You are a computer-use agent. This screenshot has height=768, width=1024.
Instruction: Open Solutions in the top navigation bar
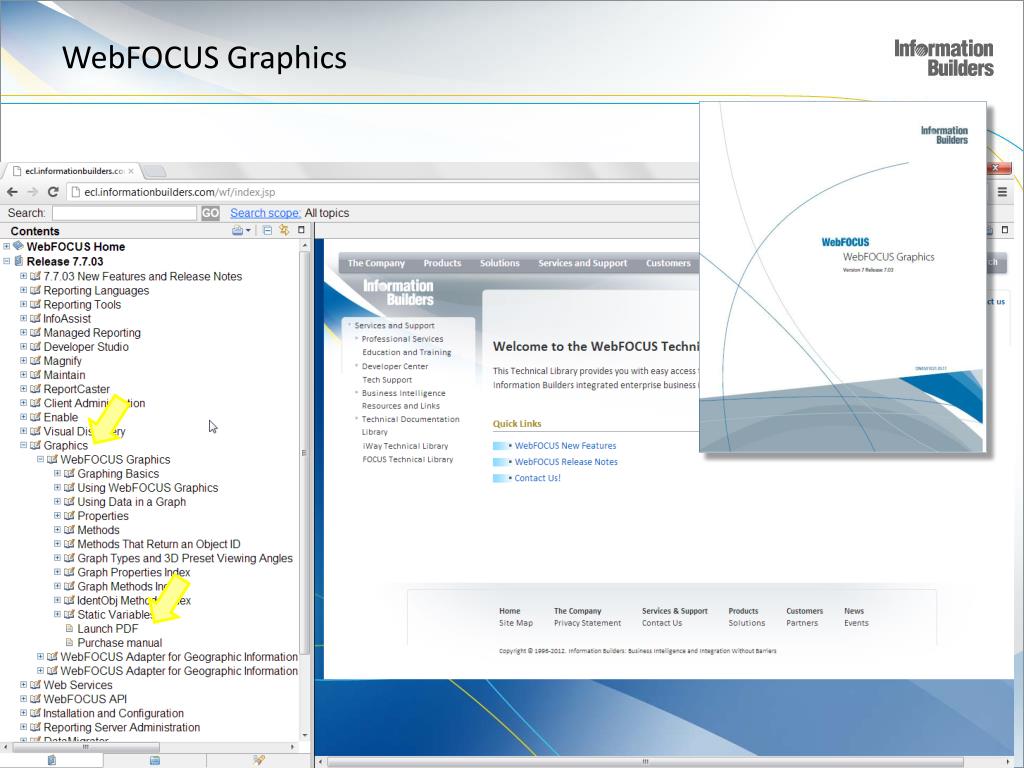[x=500, y=263]
